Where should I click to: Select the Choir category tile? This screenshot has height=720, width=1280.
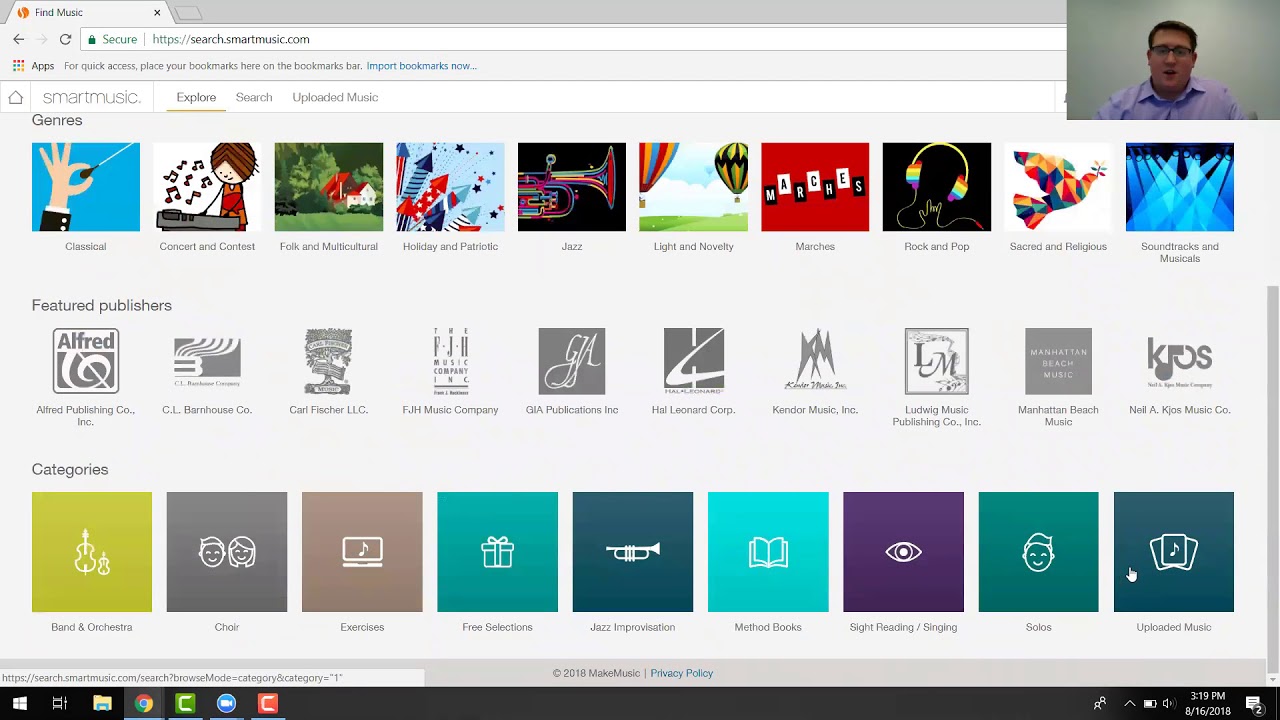(227, 552)
